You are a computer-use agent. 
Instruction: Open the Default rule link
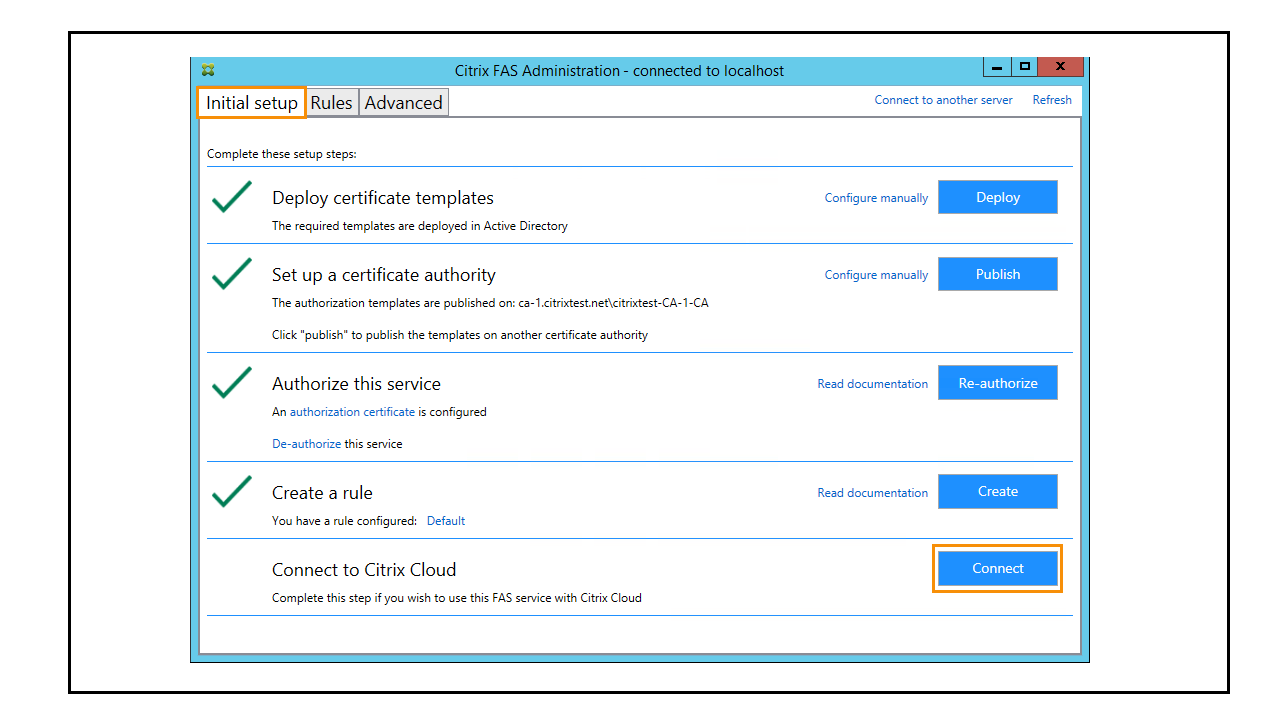446,521
